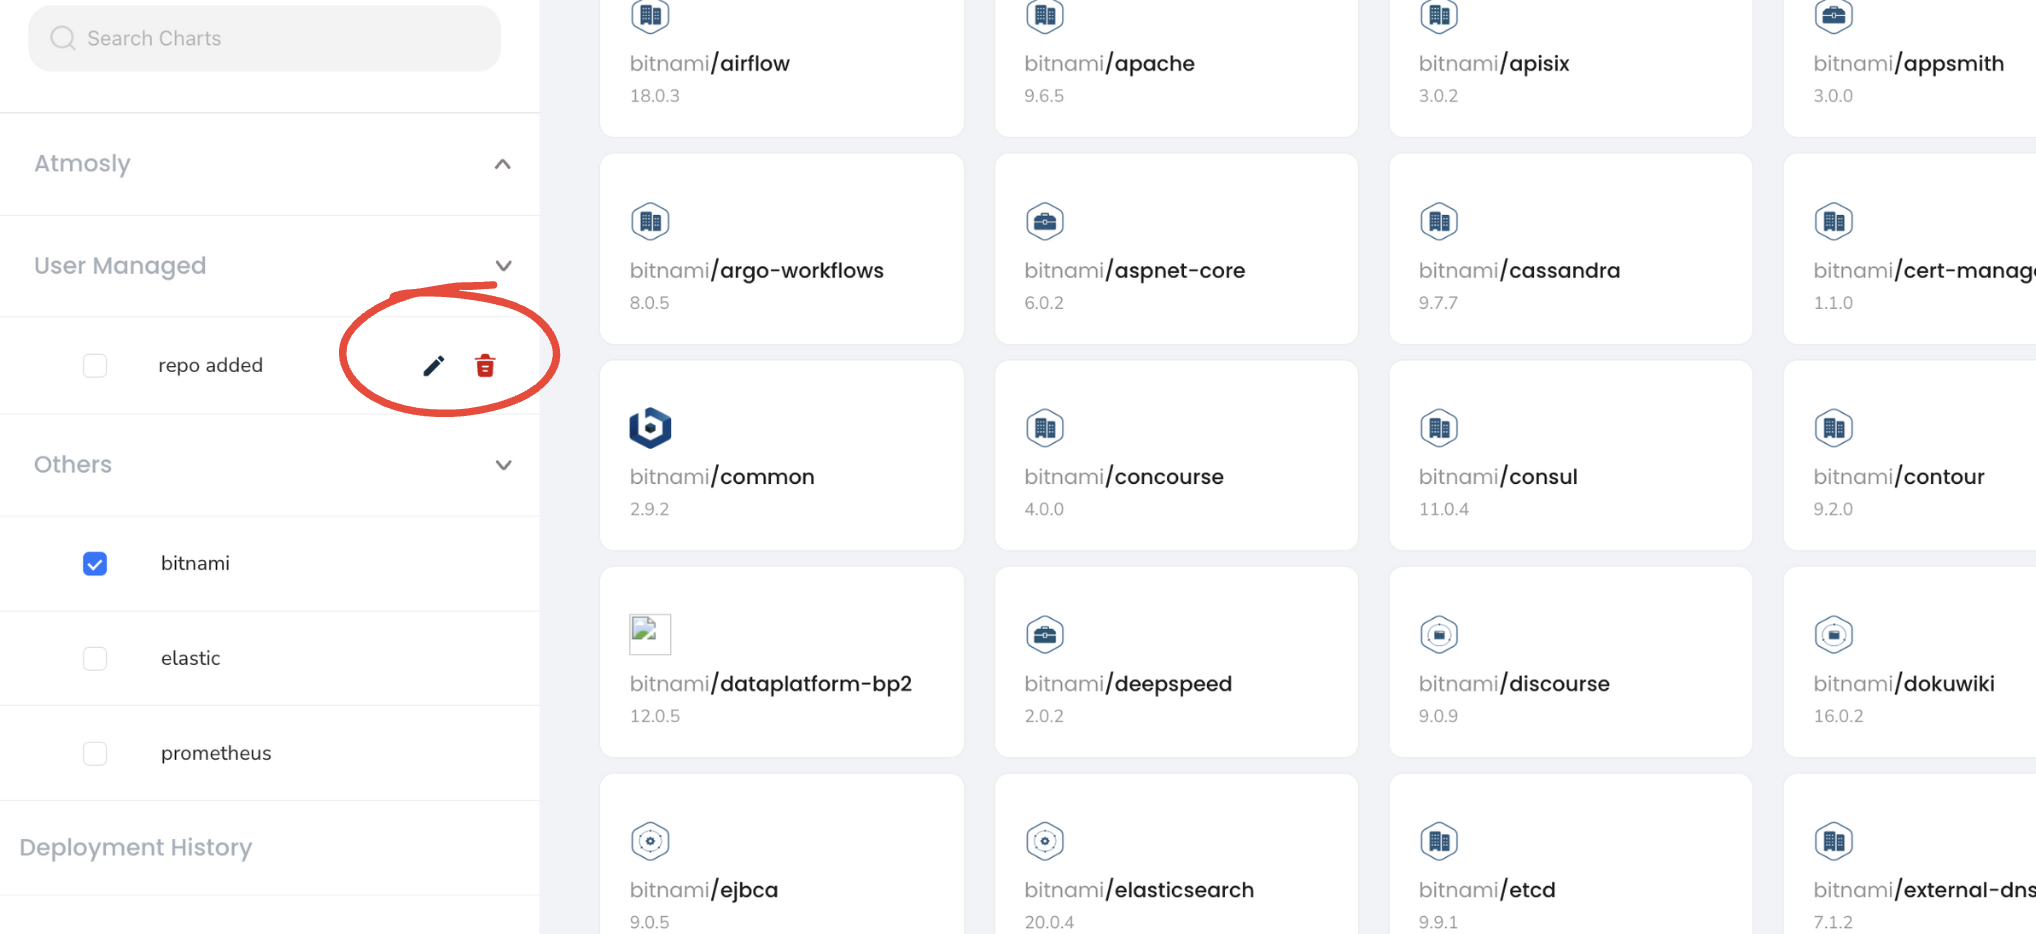Collapse the User Managed section chevron

[503, 266]
